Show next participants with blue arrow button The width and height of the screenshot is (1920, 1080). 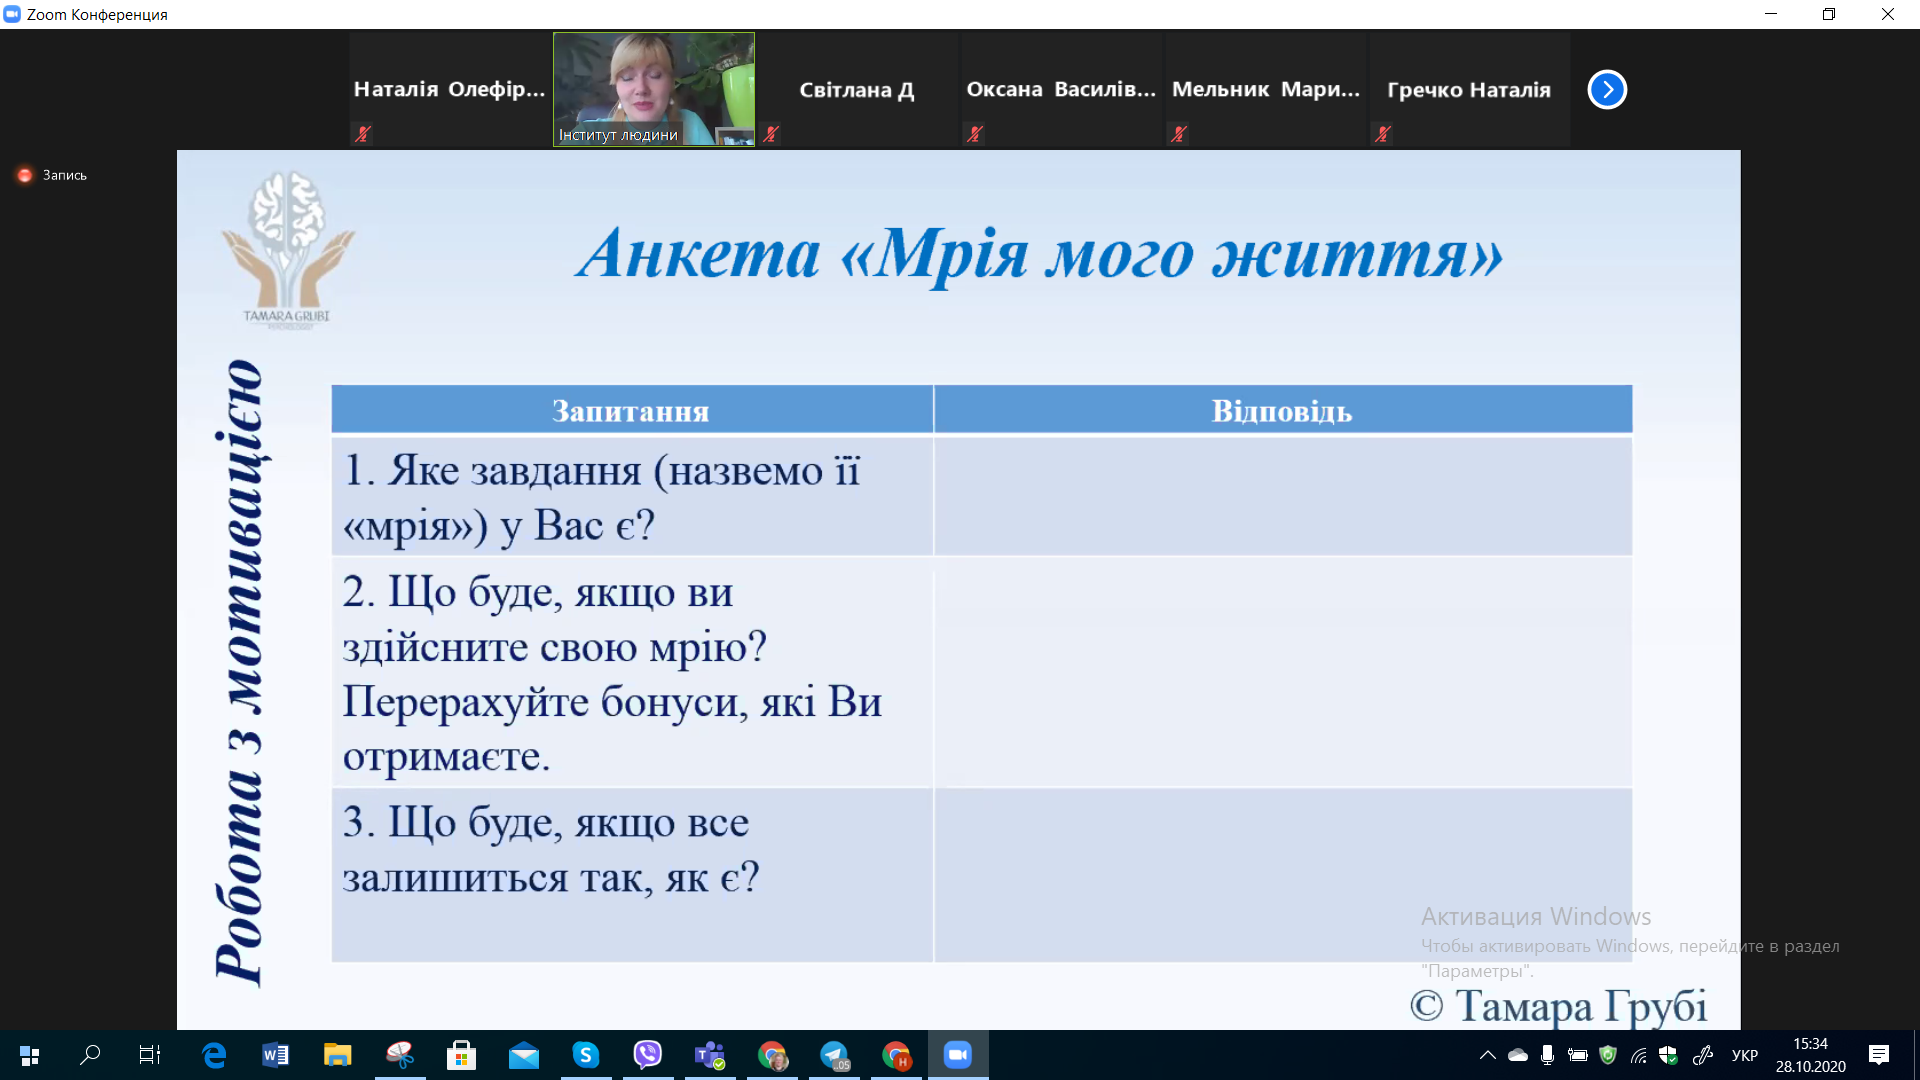pyautogui.click(x=1607, y=90)
